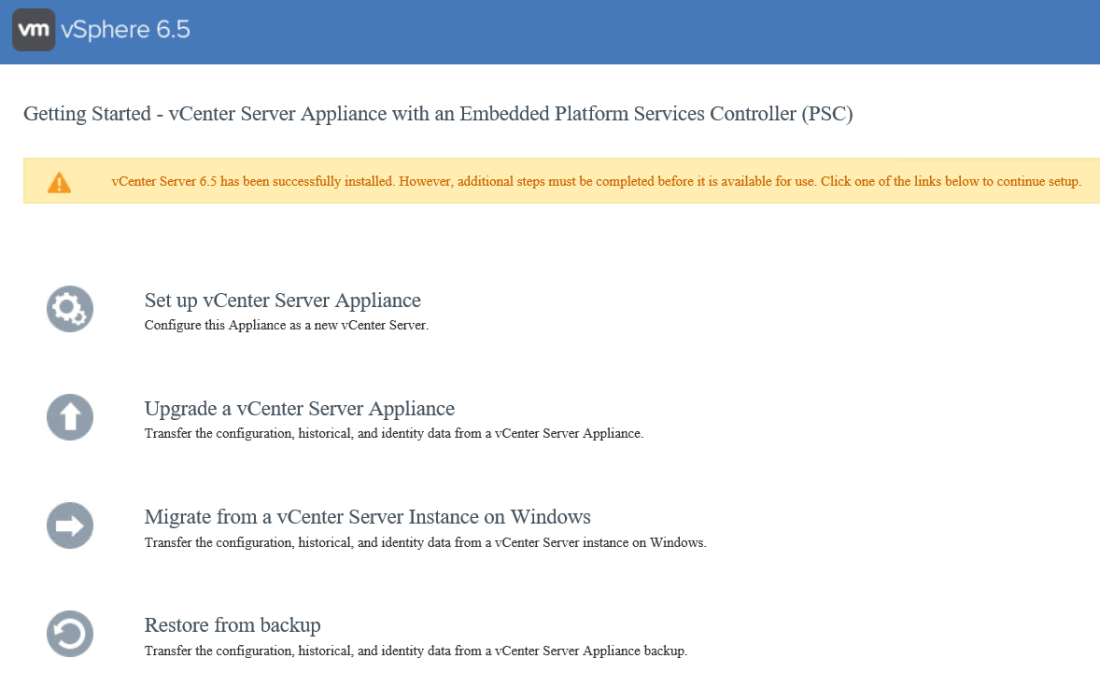Click the description under the Upgrade option

pyautogui.click(x=393, y=434)
